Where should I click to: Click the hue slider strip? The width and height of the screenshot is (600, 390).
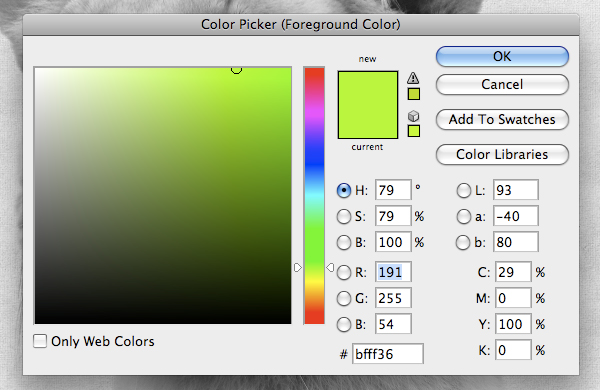point(314,196)
